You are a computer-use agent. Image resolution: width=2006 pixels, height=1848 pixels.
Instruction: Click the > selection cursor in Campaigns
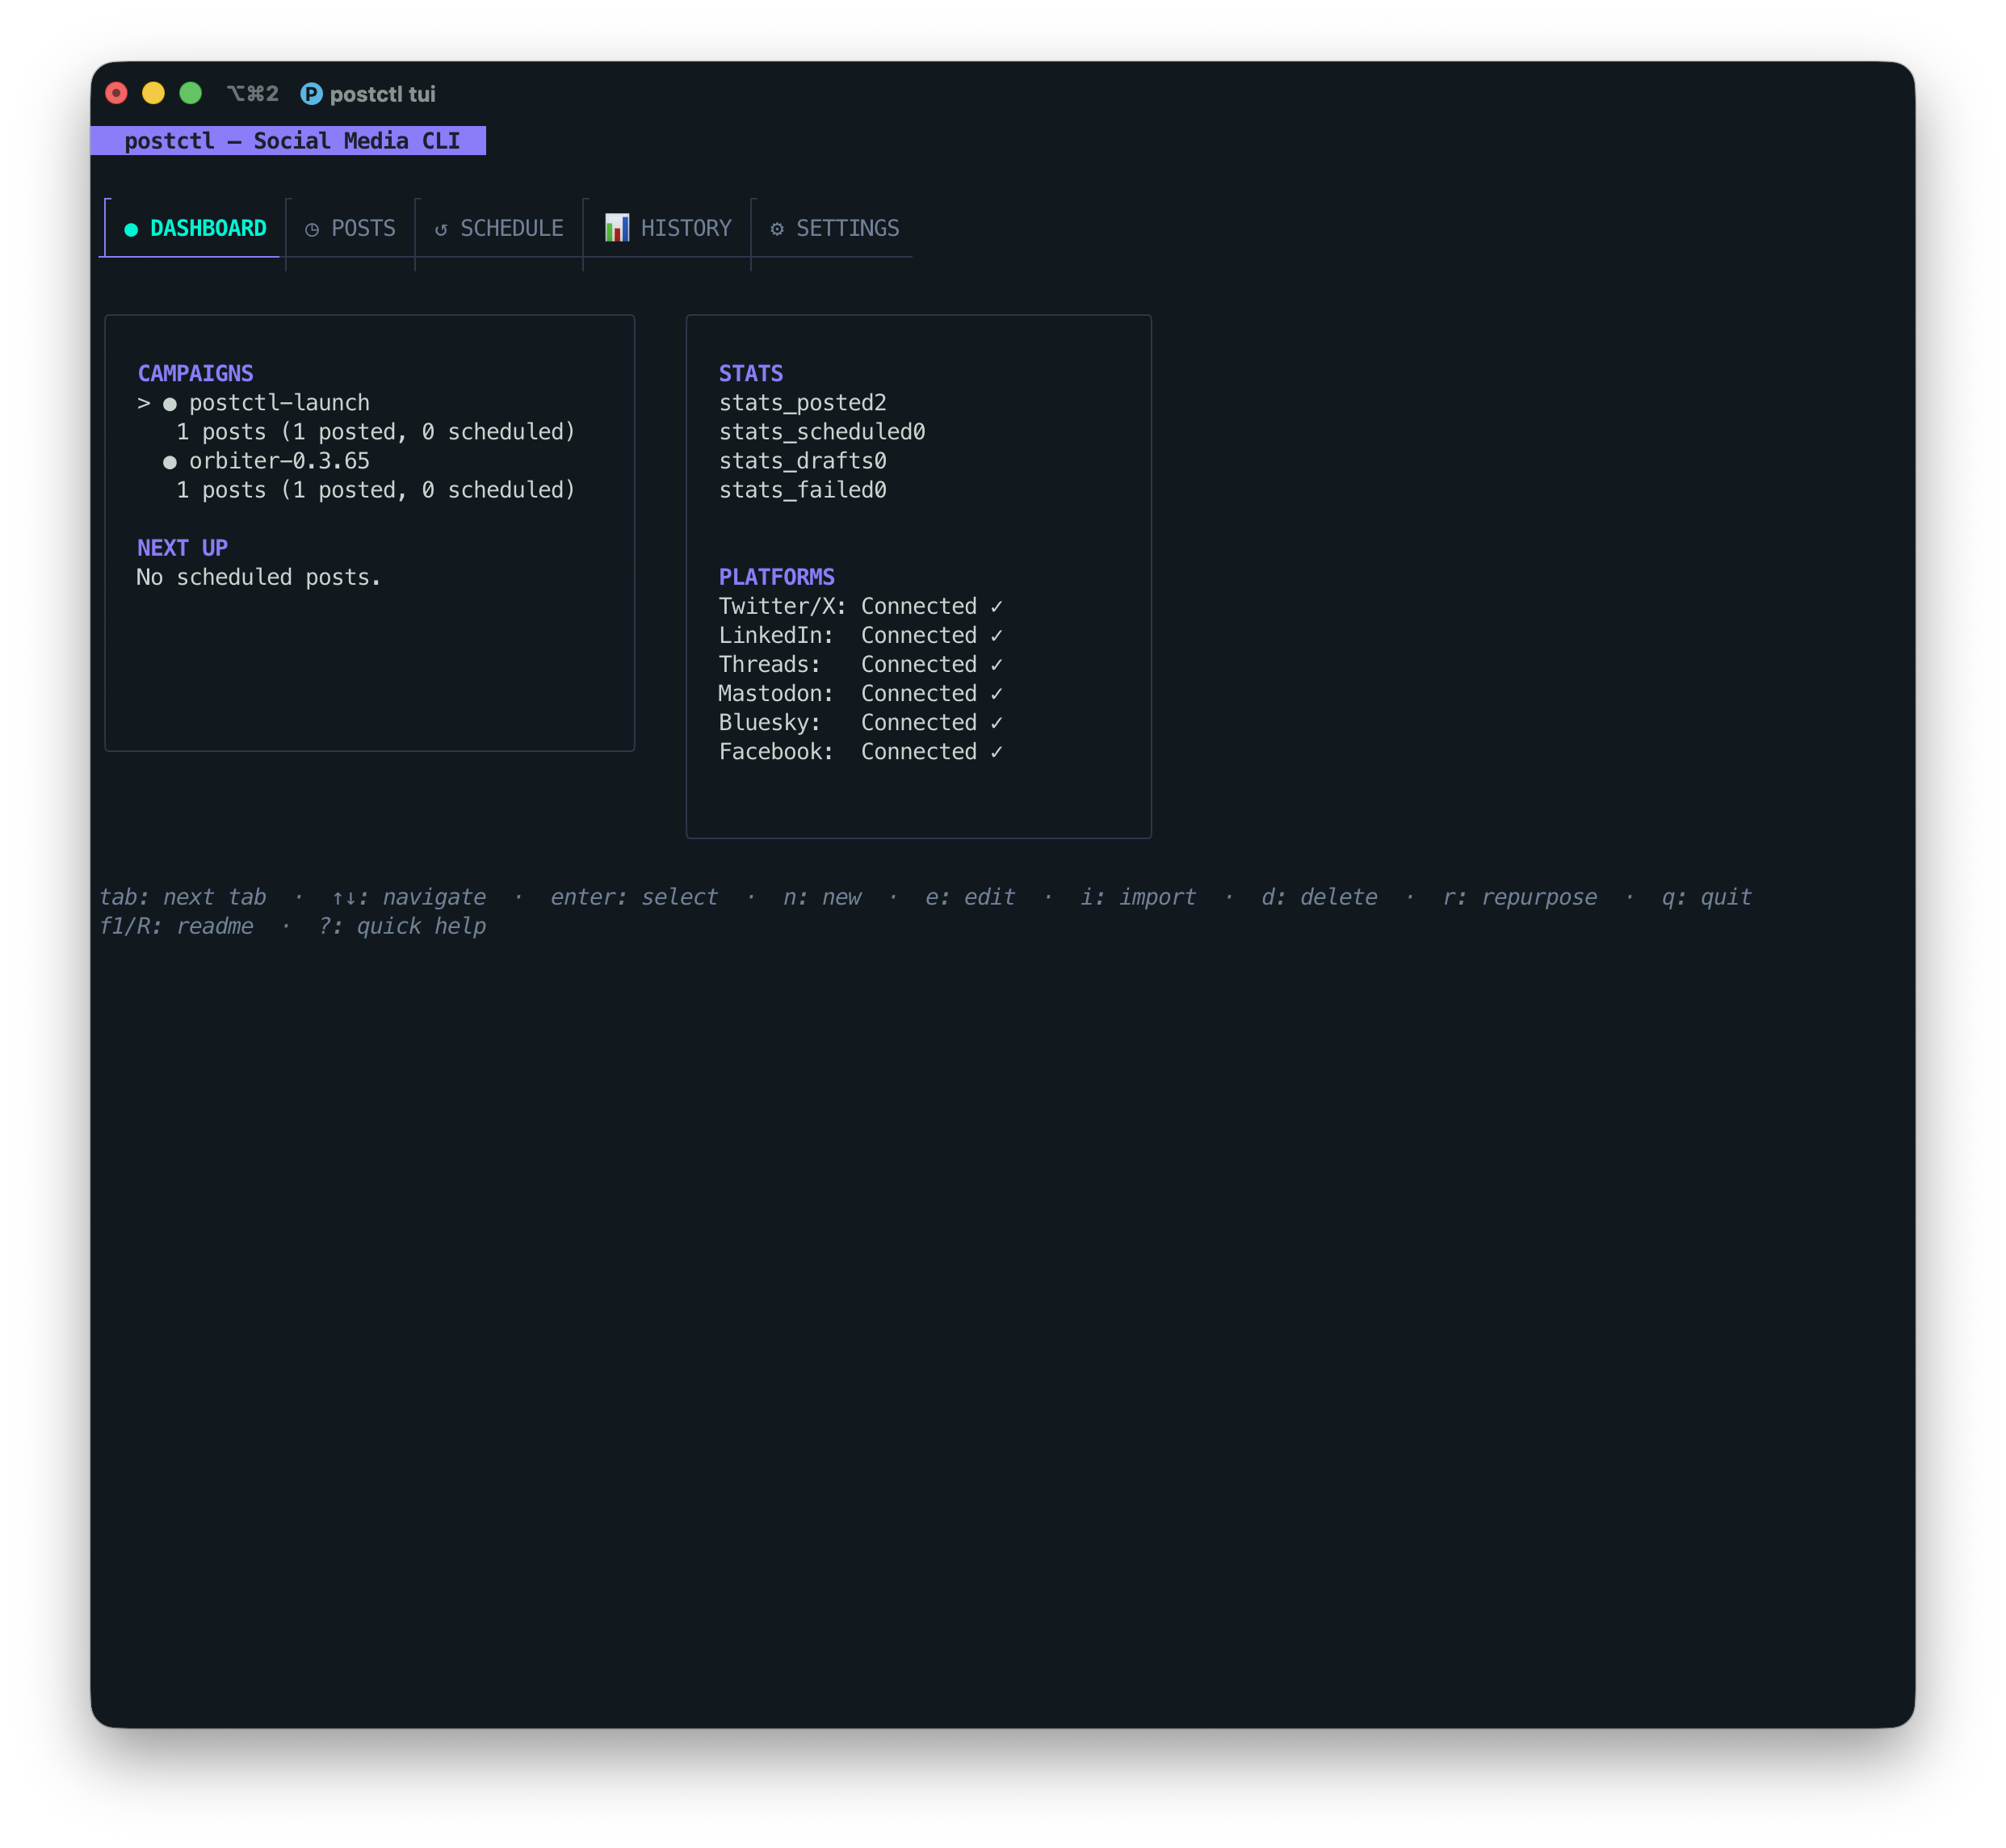(144, 403)
